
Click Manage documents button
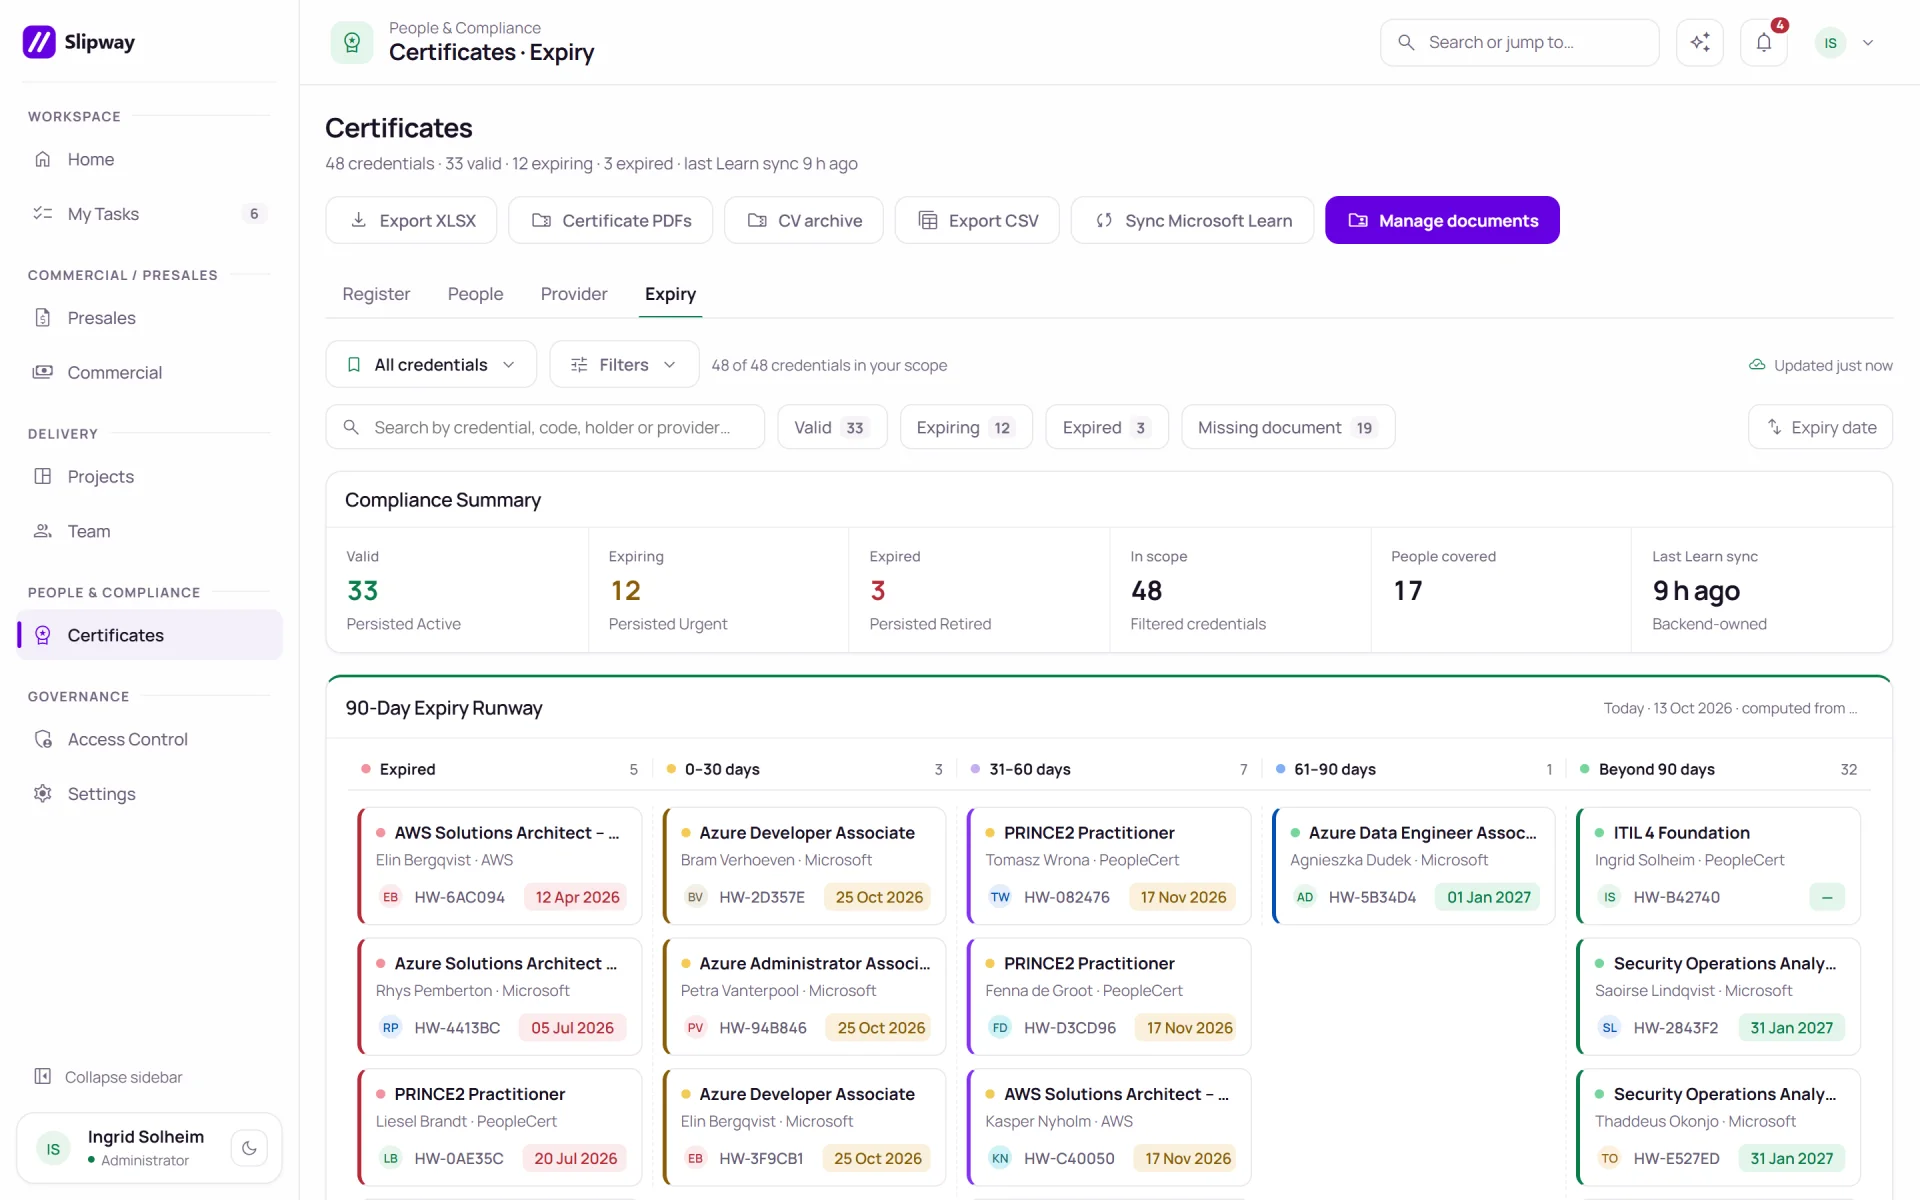click(x=1442, y=220)
